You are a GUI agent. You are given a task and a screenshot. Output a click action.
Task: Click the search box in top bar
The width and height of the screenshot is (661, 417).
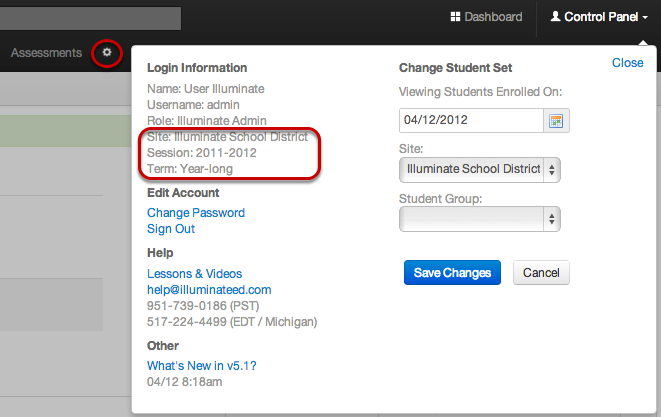coord(90,18)
